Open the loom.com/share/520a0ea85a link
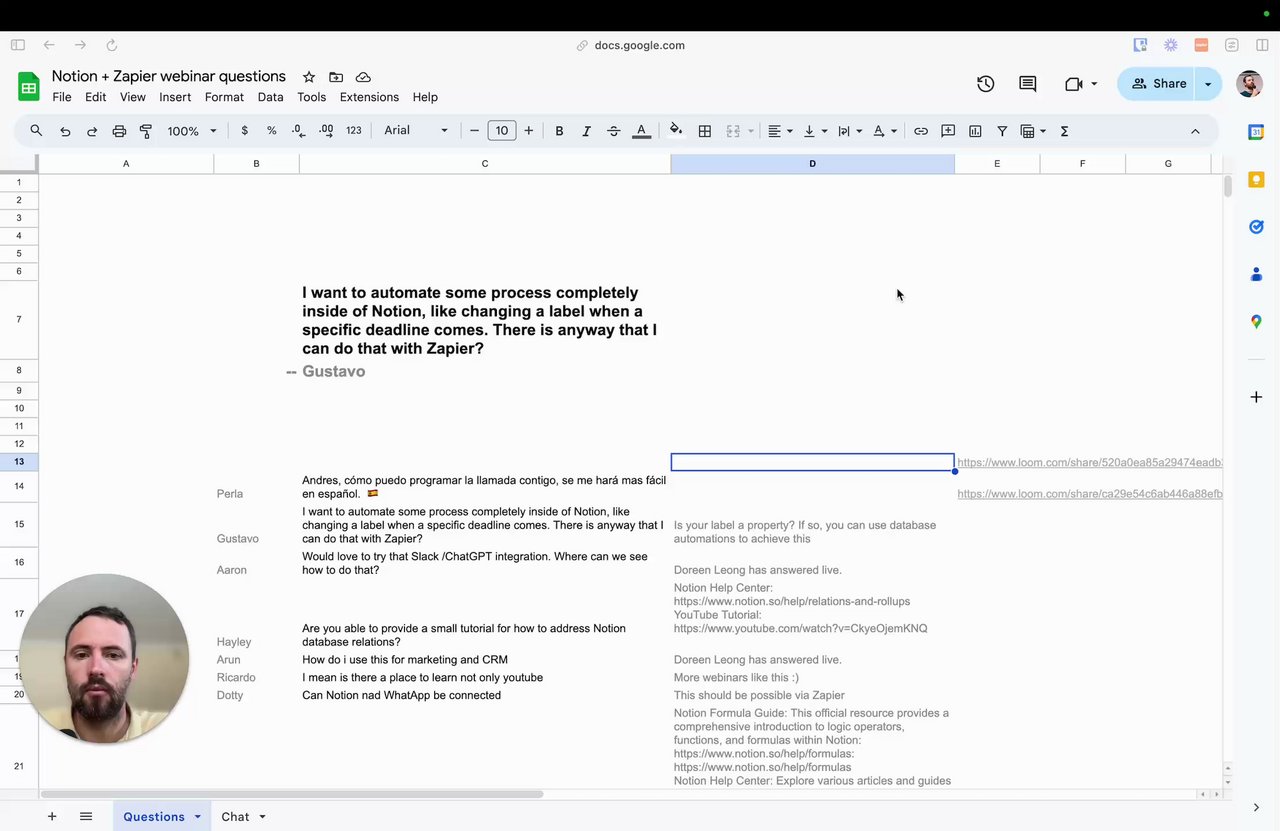This screenshot has height=831, width=1280. pos(1090,463)
